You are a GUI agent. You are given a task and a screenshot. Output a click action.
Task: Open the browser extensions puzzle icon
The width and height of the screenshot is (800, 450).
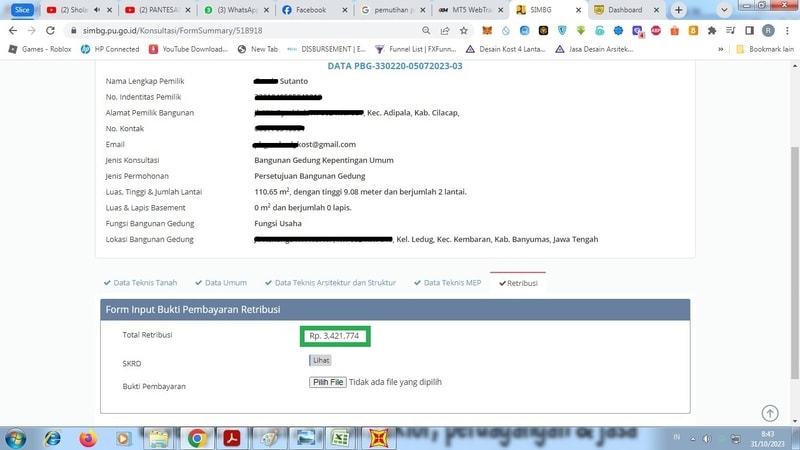point(712,30)
